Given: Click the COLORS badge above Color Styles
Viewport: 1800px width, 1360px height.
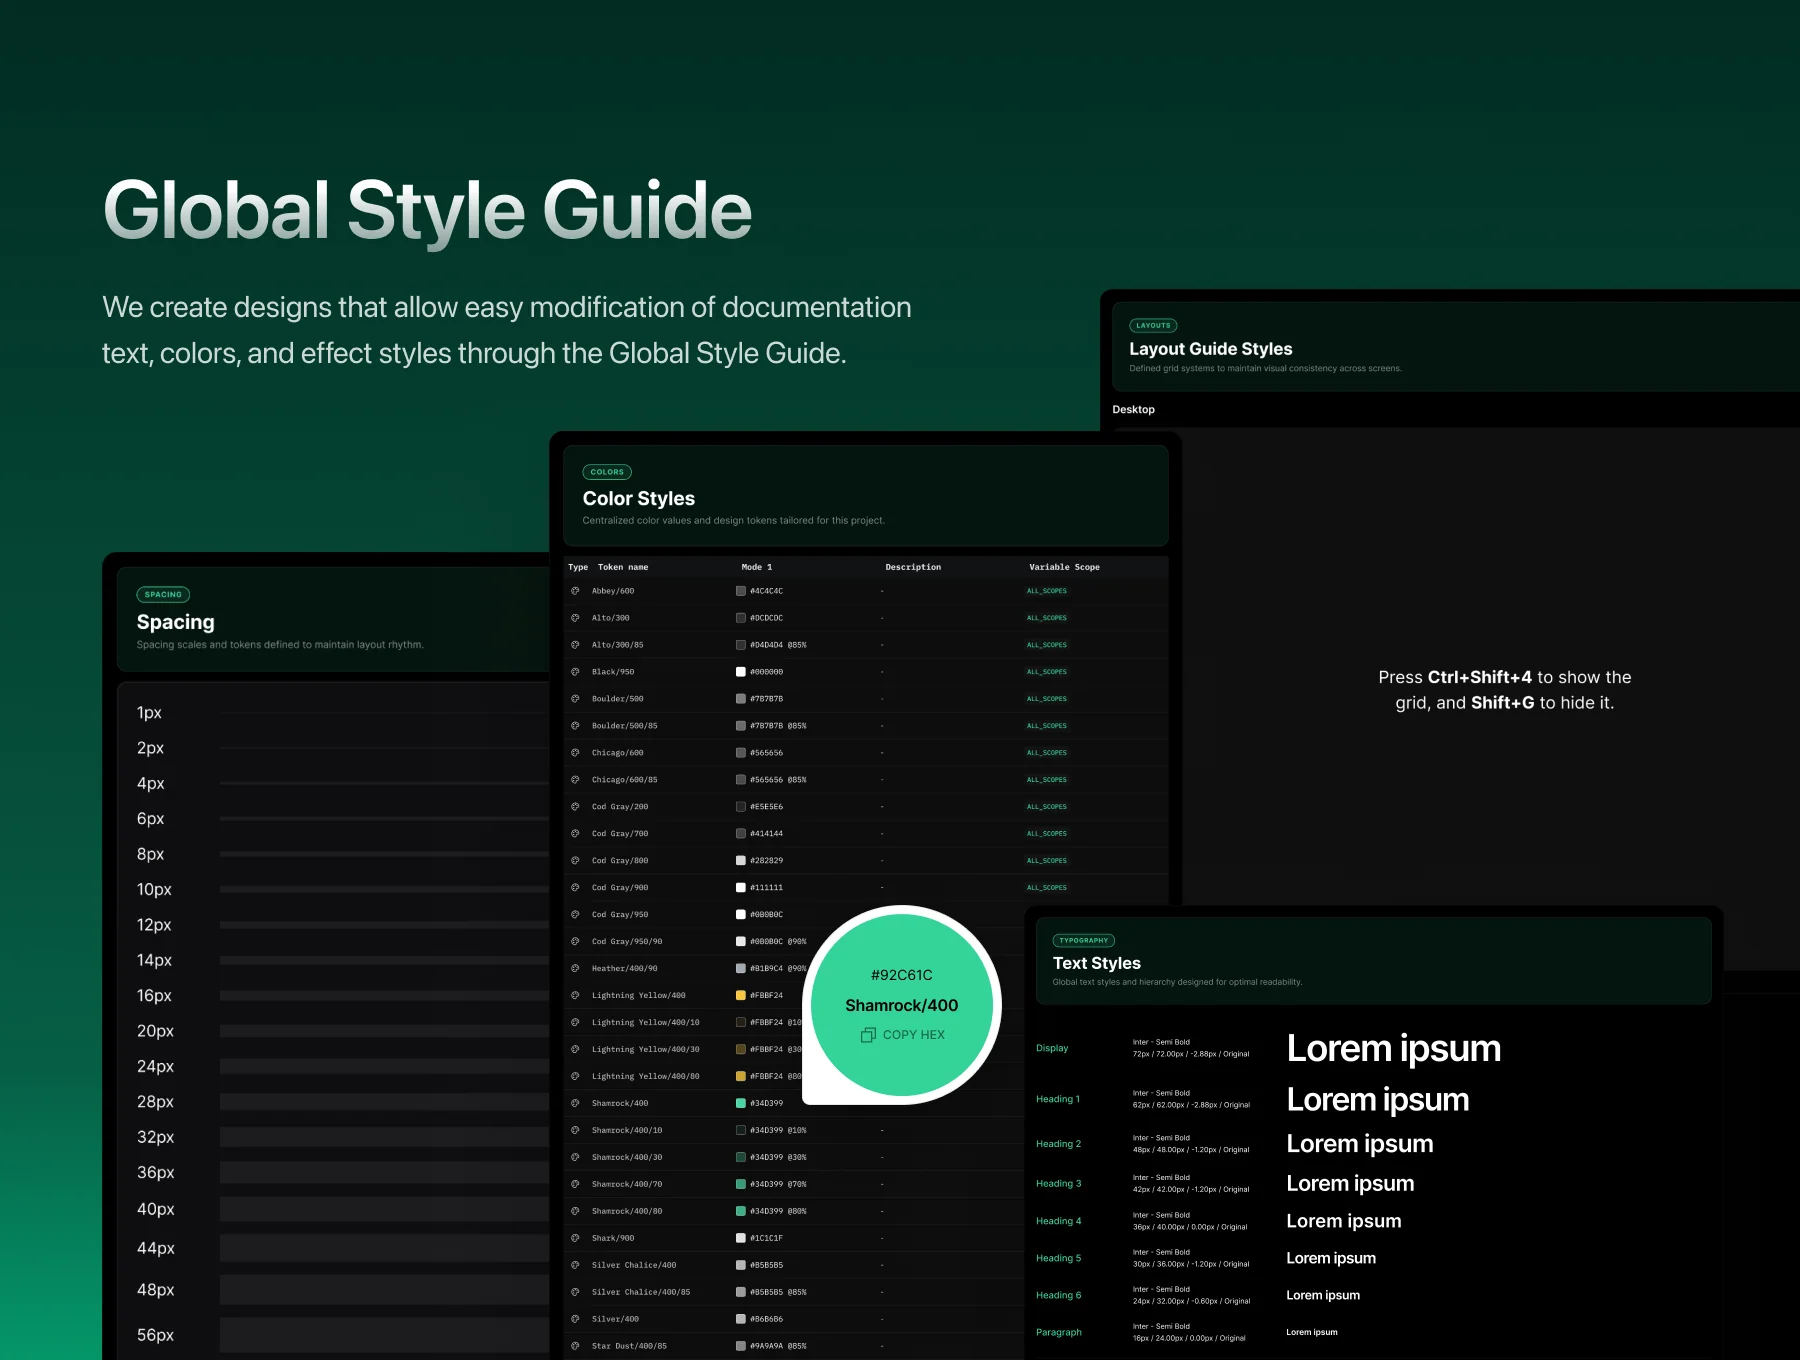Looking at the screenshot, I should [x=607, y=472].
